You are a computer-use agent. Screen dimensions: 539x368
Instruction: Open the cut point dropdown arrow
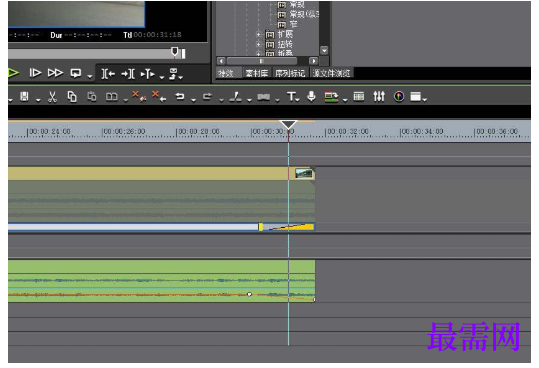[x=249, y=100]
